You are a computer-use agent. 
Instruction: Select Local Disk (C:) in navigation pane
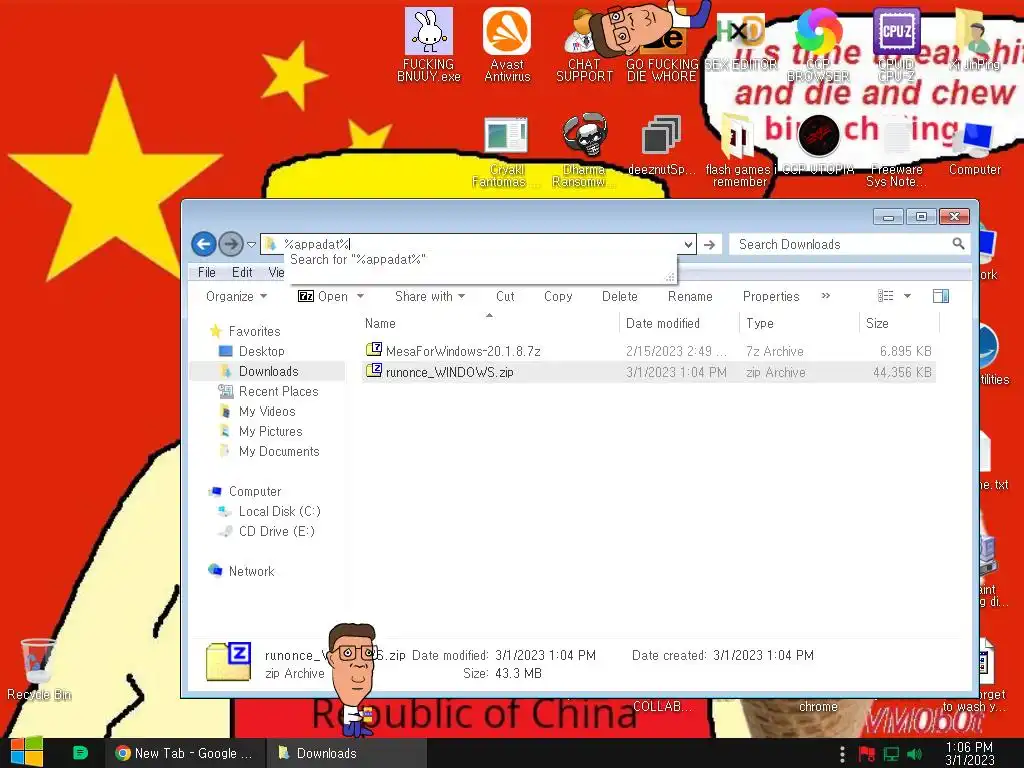pos(279,511)
